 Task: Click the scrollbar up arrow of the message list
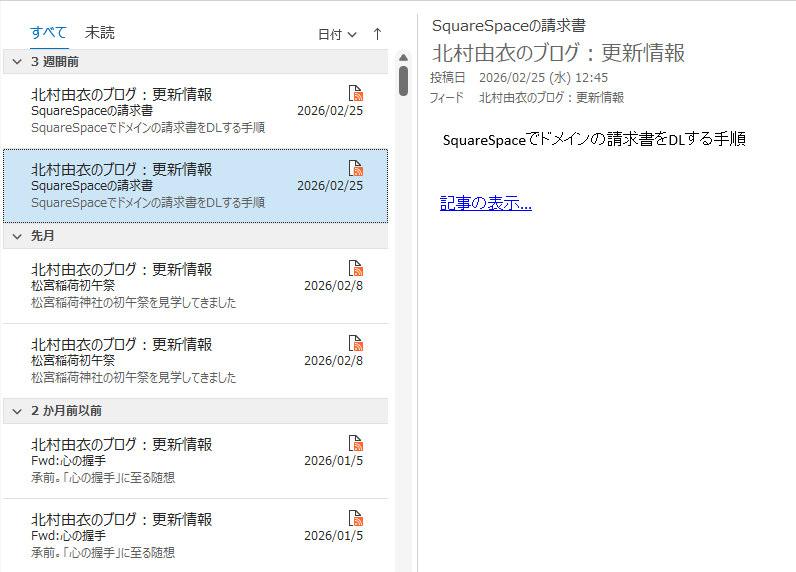[404, 57]
